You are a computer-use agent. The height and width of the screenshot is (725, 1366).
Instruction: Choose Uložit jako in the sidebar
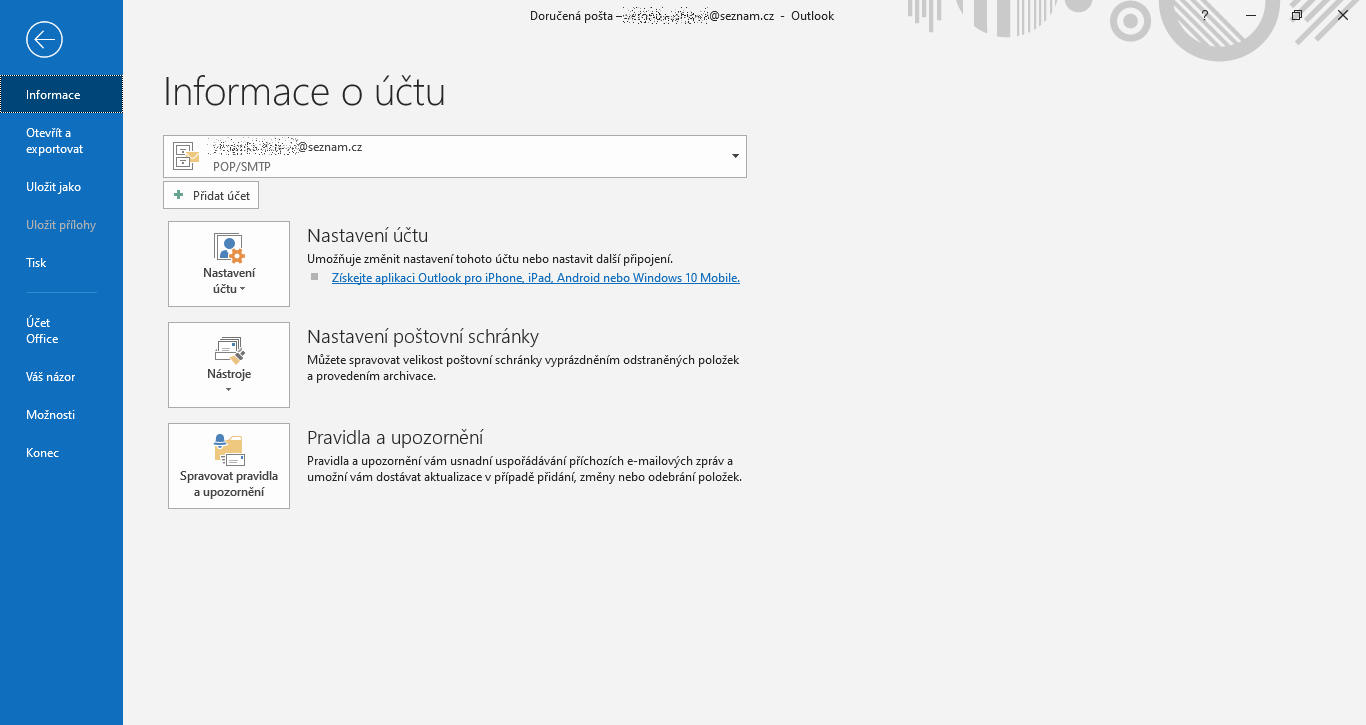[x=61, y=187]
